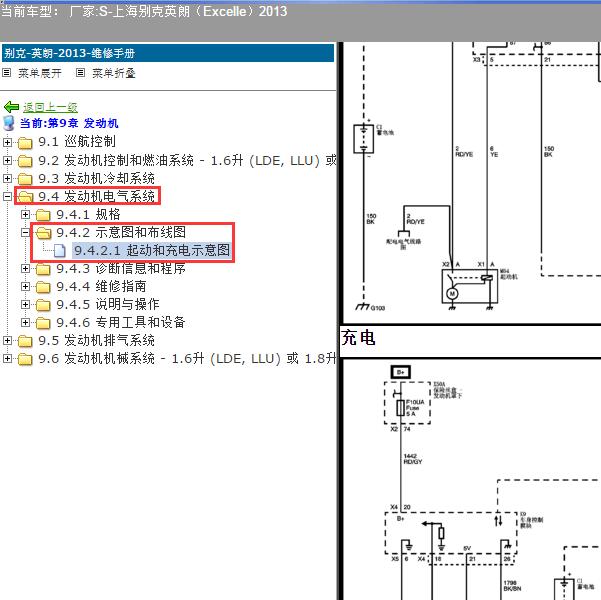Select 9.4.2 示意图和布线图 tree item

121,232
